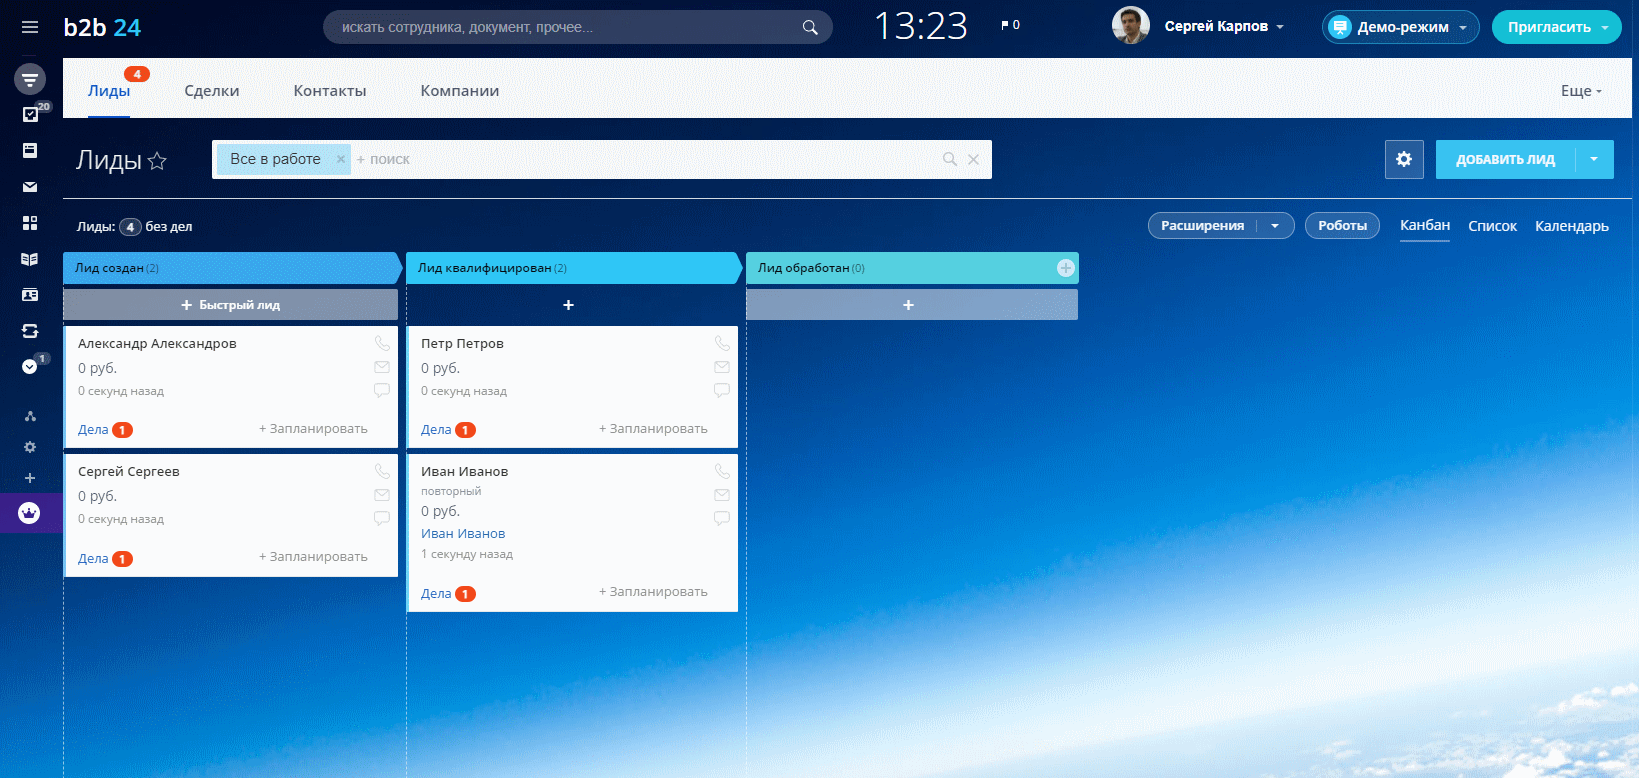1639x778 pixels.
Task: Open the crown icon in sidebar
Action: click(30, 513)
